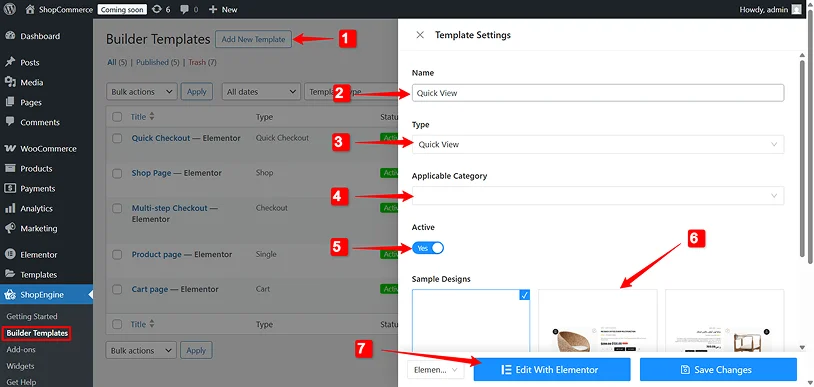Click the top Apply button

click(x=197, y=92)
